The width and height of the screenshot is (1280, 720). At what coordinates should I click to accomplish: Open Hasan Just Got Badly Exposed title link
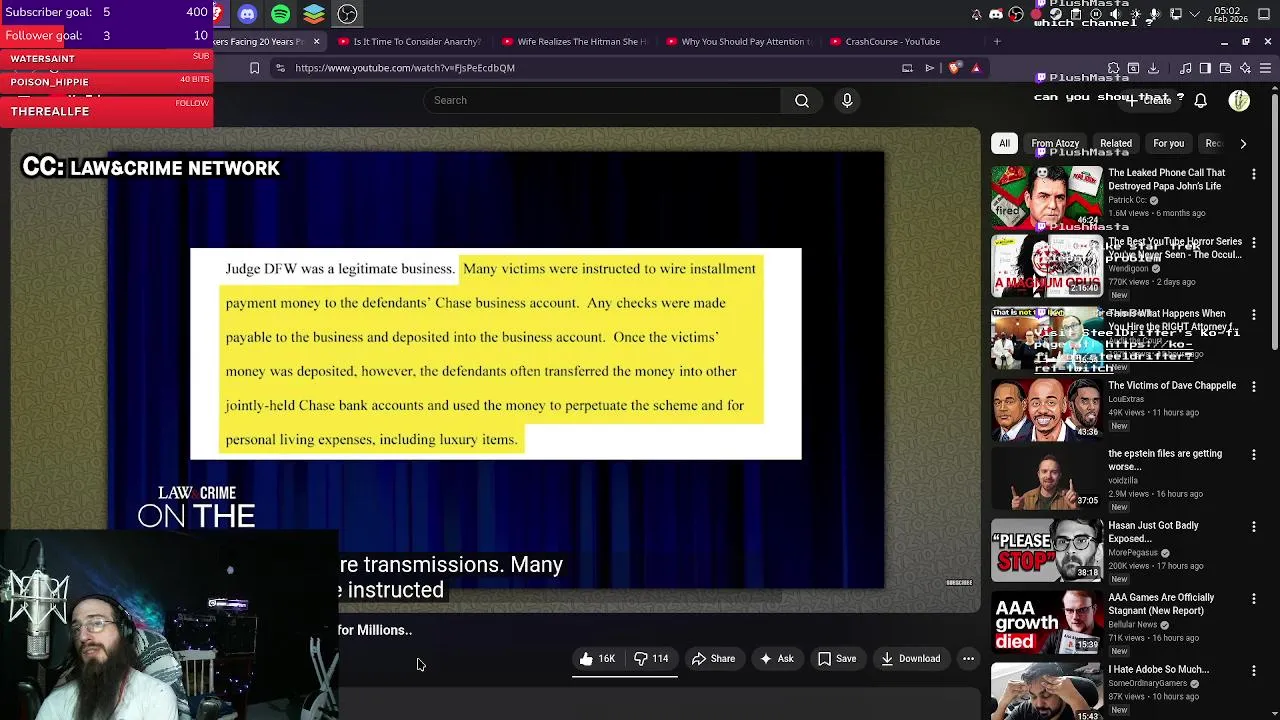coord(1153,532)
